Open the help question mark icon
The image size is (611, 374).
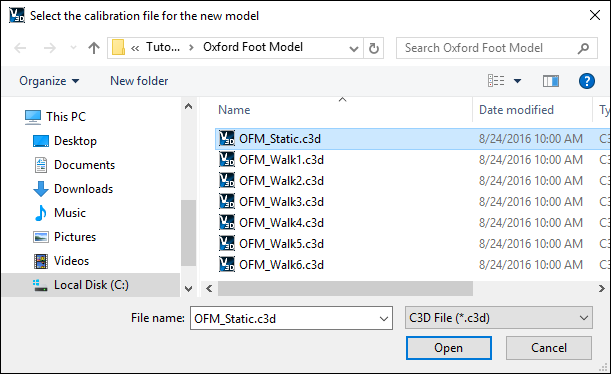coord(586,81)
